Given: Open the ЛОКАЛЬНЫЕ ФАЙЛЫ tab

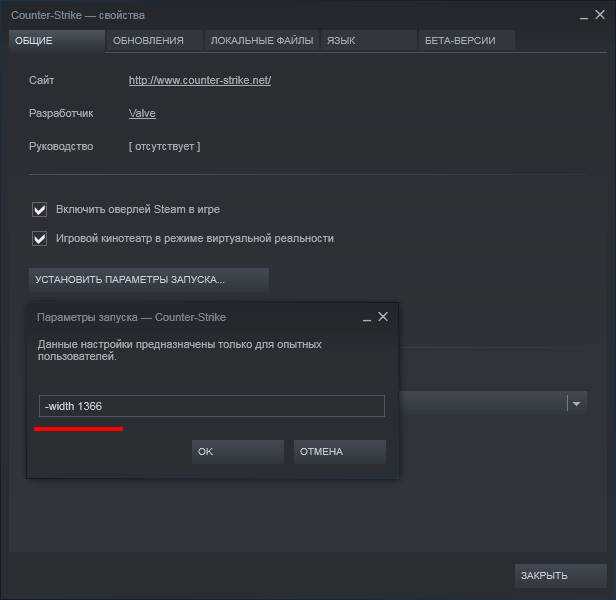Looking at the screenshot, I should (262, 40).
